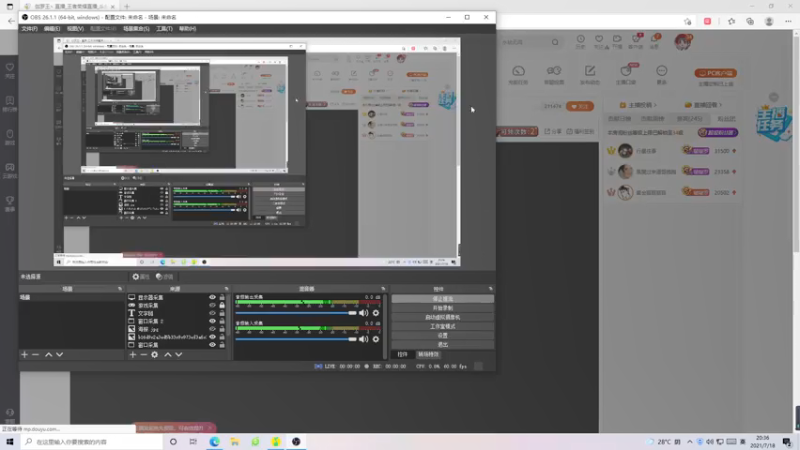This screenshot has width=800, height=450.
Task: Pop out the Audio Mixer dock panel
Action: click(383, 289)
